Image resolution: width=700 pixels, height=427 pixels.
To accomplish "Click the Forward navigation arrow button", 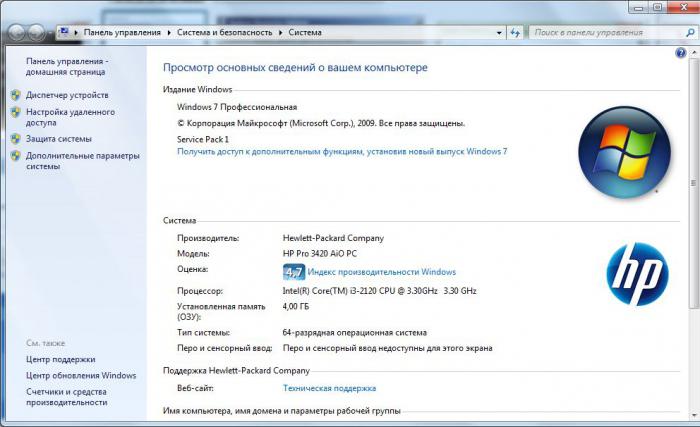I will point(36,32).
